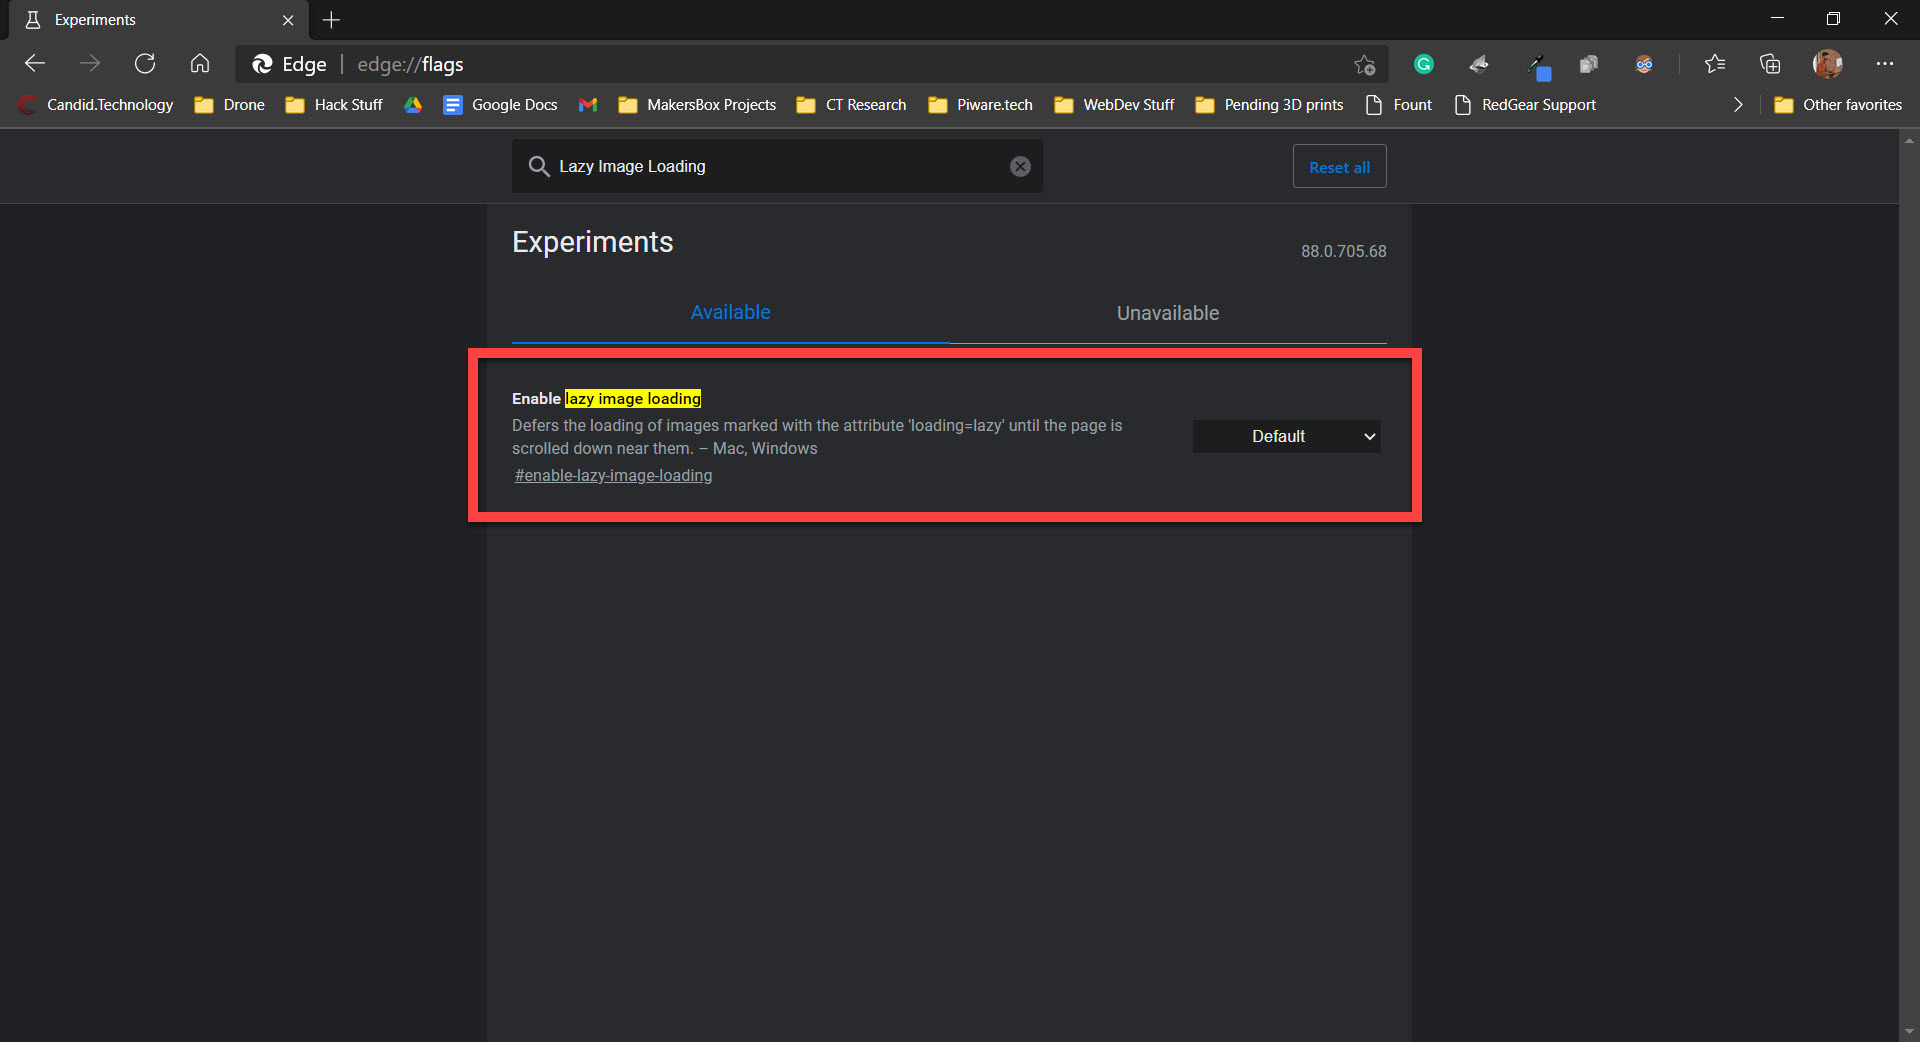
Task: Open the Hack Stuff favorites folder
Action: pos(334,105)
